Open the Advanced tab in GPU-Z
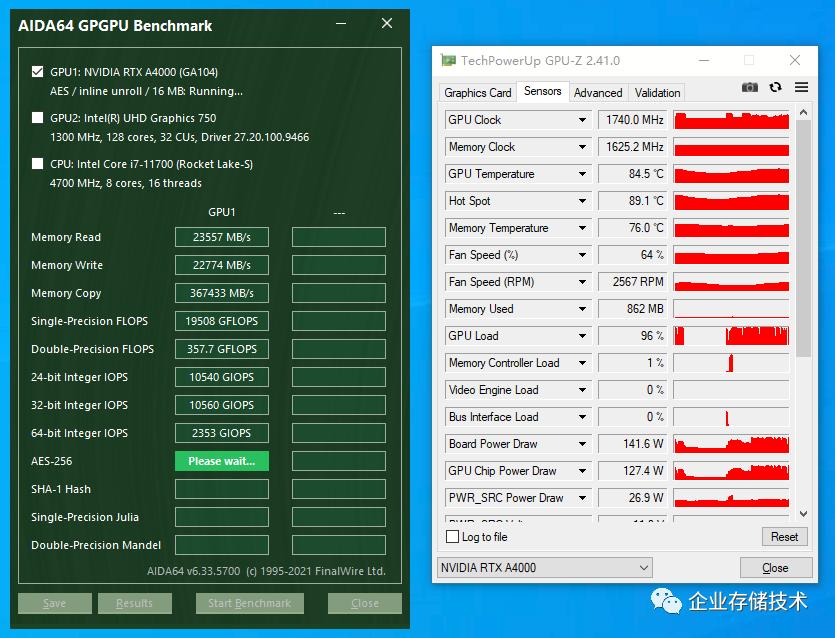The width and height of the screenshot is (835, 638). coord(598,92)
